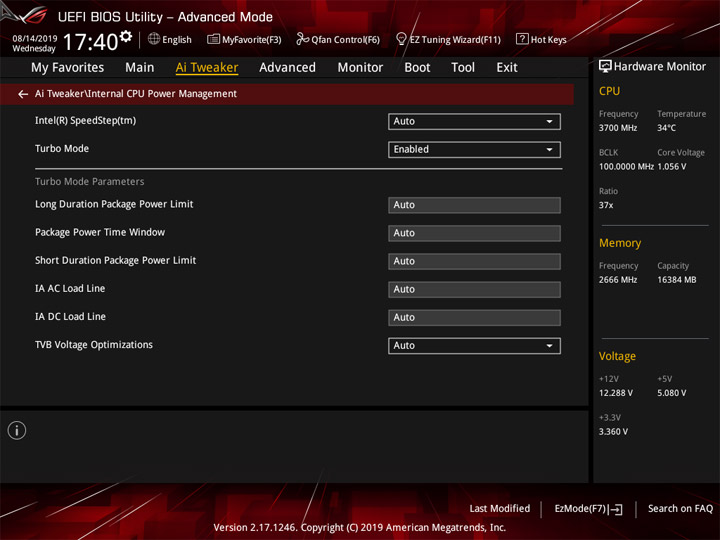Click CPU temperature 34°C value
Screen dimensions: 720x540
coord(666,128)
